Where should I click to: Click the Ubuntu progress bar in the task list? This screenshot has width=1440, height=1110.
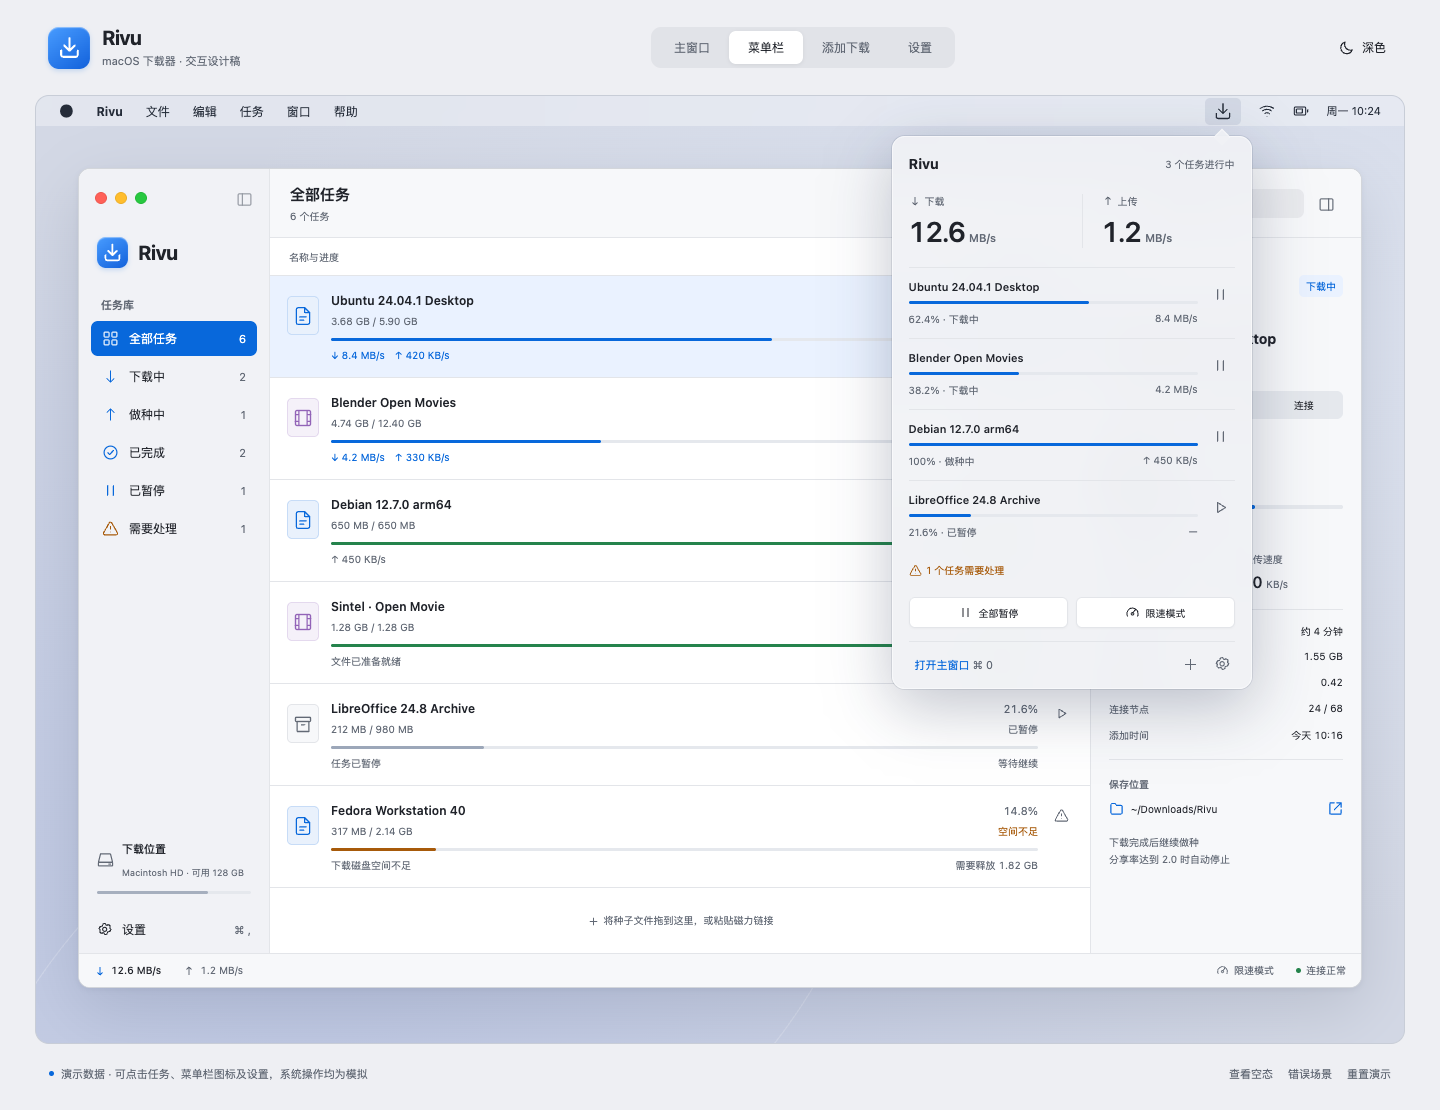pyautogui.click(x=610, y=340)
